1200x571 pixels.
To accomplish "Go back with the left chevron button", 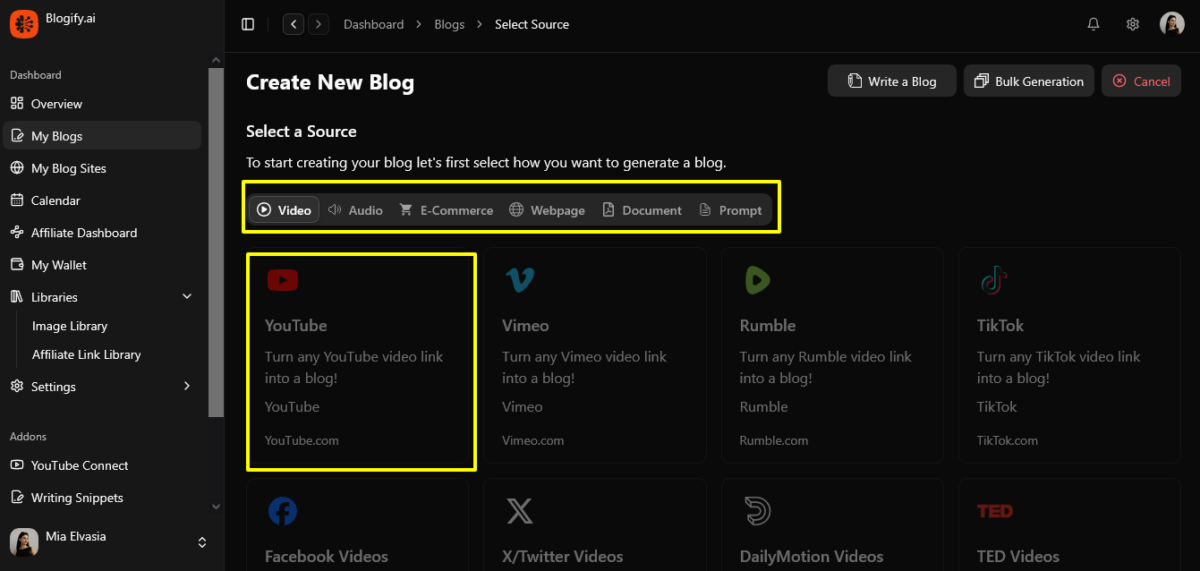I will tap(293, 24).
